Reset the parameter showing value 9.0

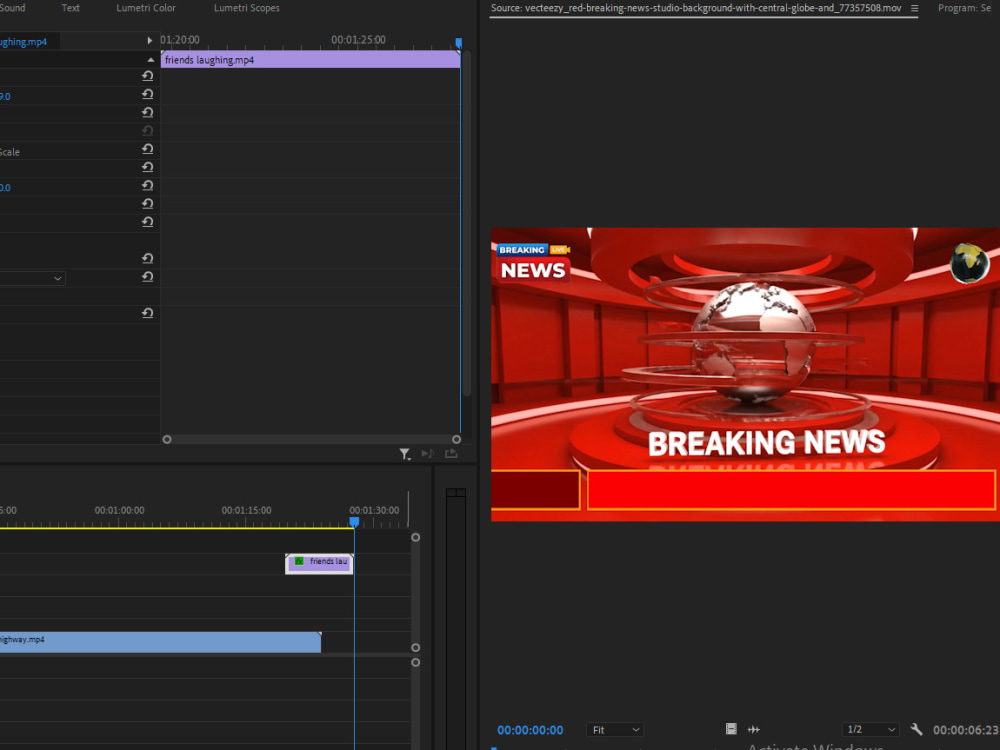click(x=147, y=94)
